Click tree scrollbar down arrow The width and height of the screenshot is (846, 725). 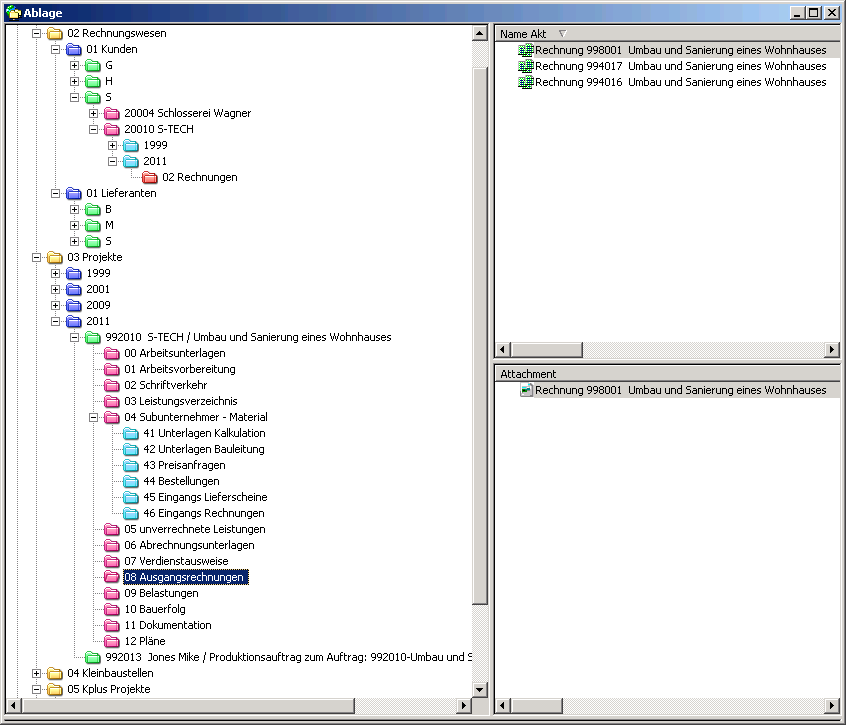tap(480, 689)
